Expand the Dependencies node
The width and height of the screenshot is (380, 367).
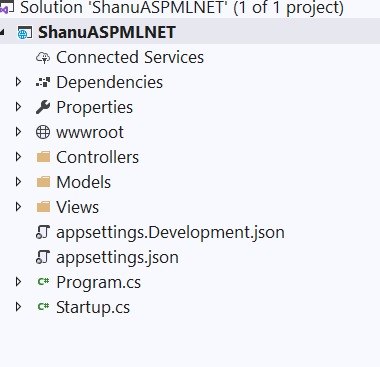tap(18, 82)
